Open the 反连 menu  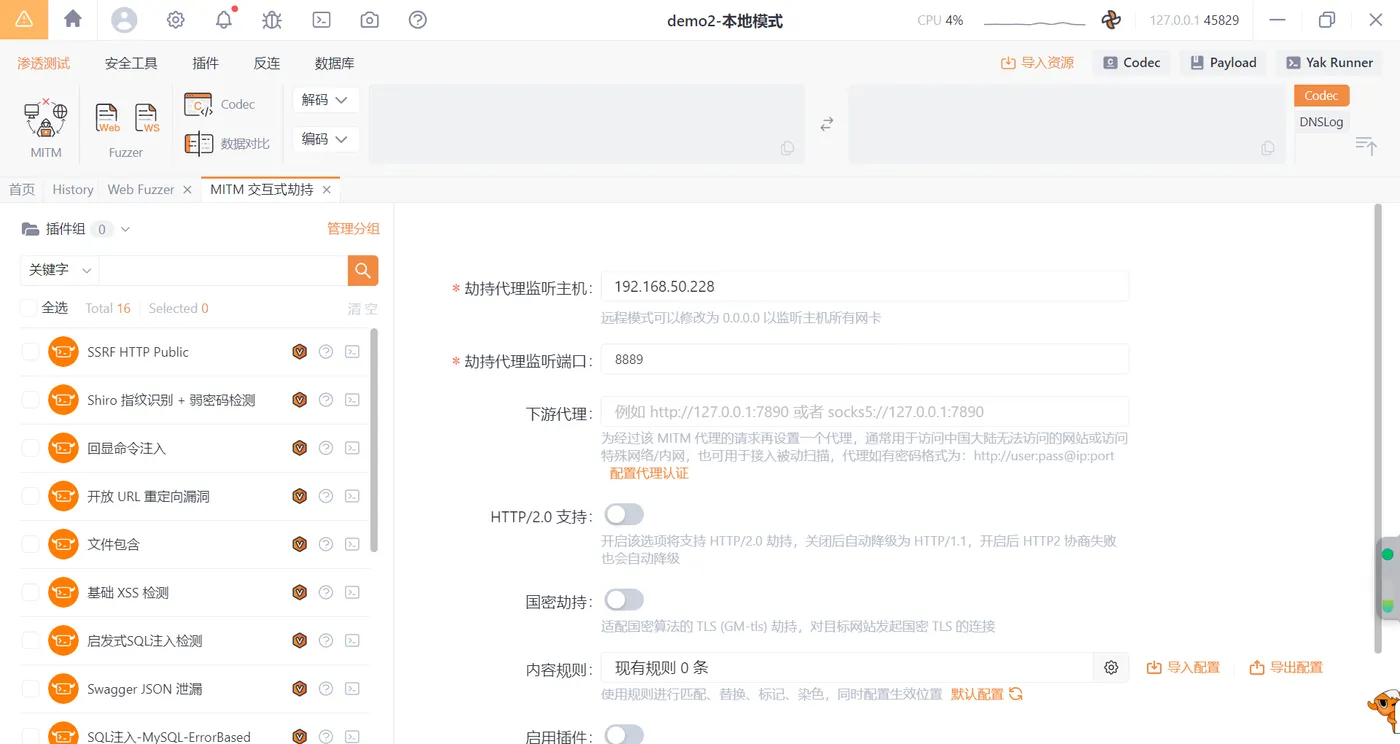(267, 63)
